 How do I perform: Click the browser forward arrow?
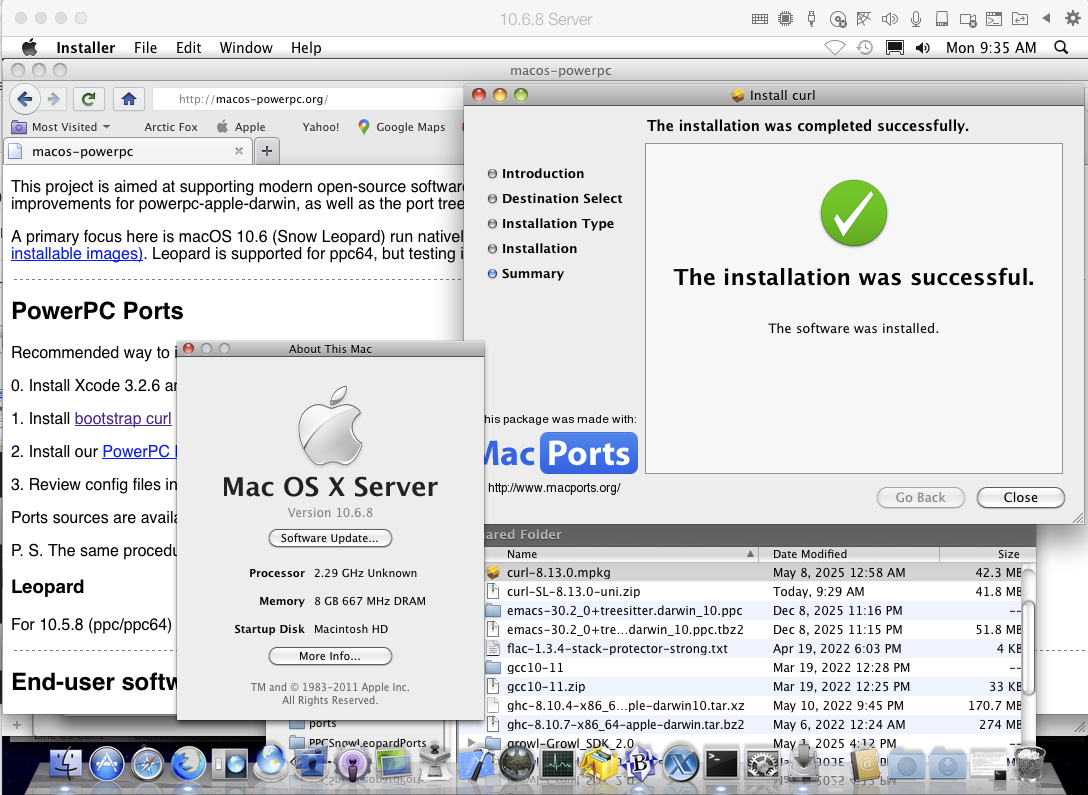54,99
